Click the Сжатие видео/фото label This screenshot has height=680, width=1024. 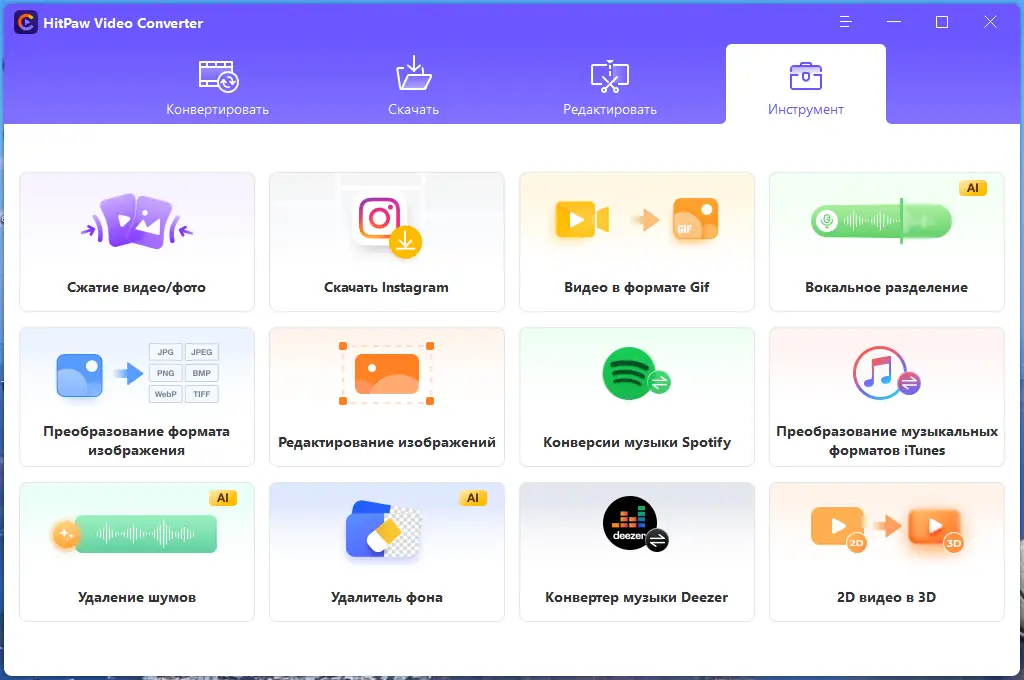pos(136,287)
